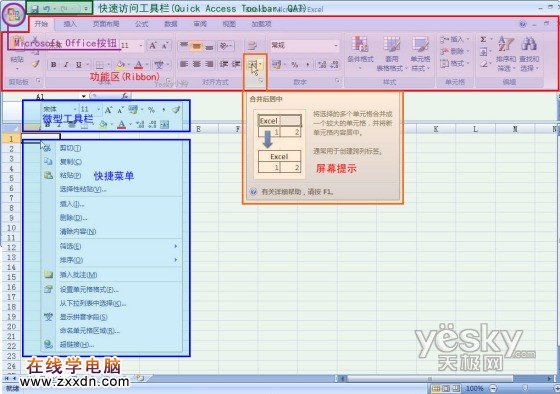Click the Merge and Center button
Image resolution: width=560 pixels, height=394 pixels.
[x=253, y=65]
